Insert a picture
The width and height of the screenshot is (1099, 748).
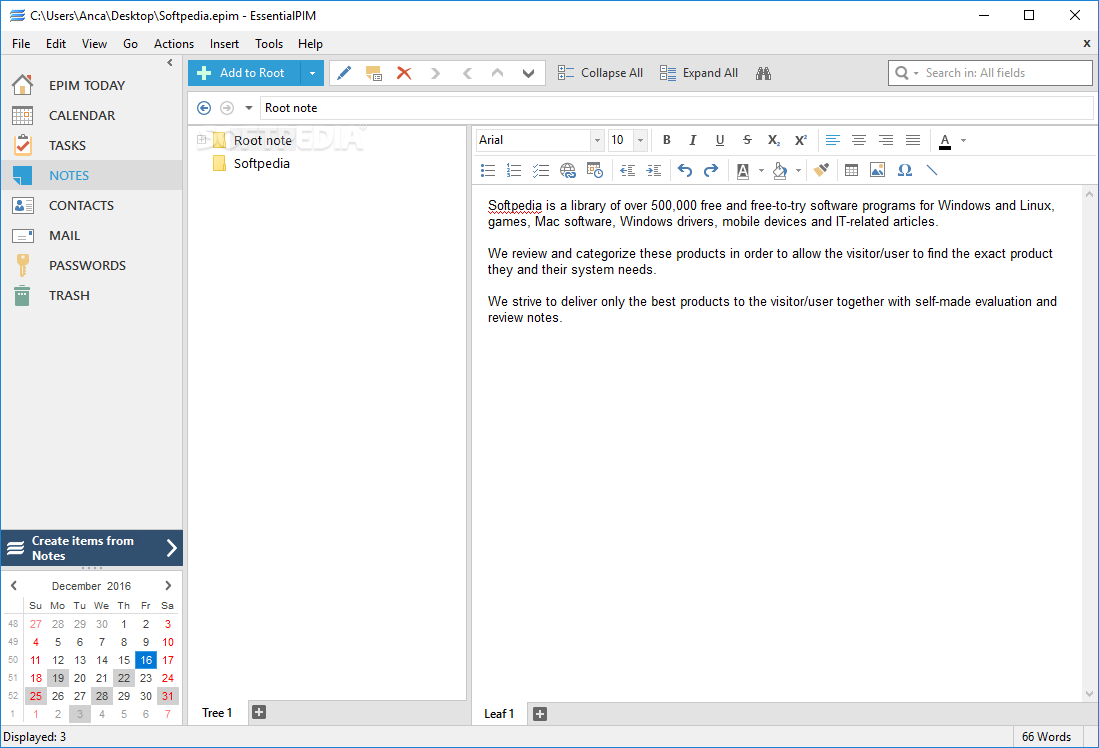click(x=878, y=170)
